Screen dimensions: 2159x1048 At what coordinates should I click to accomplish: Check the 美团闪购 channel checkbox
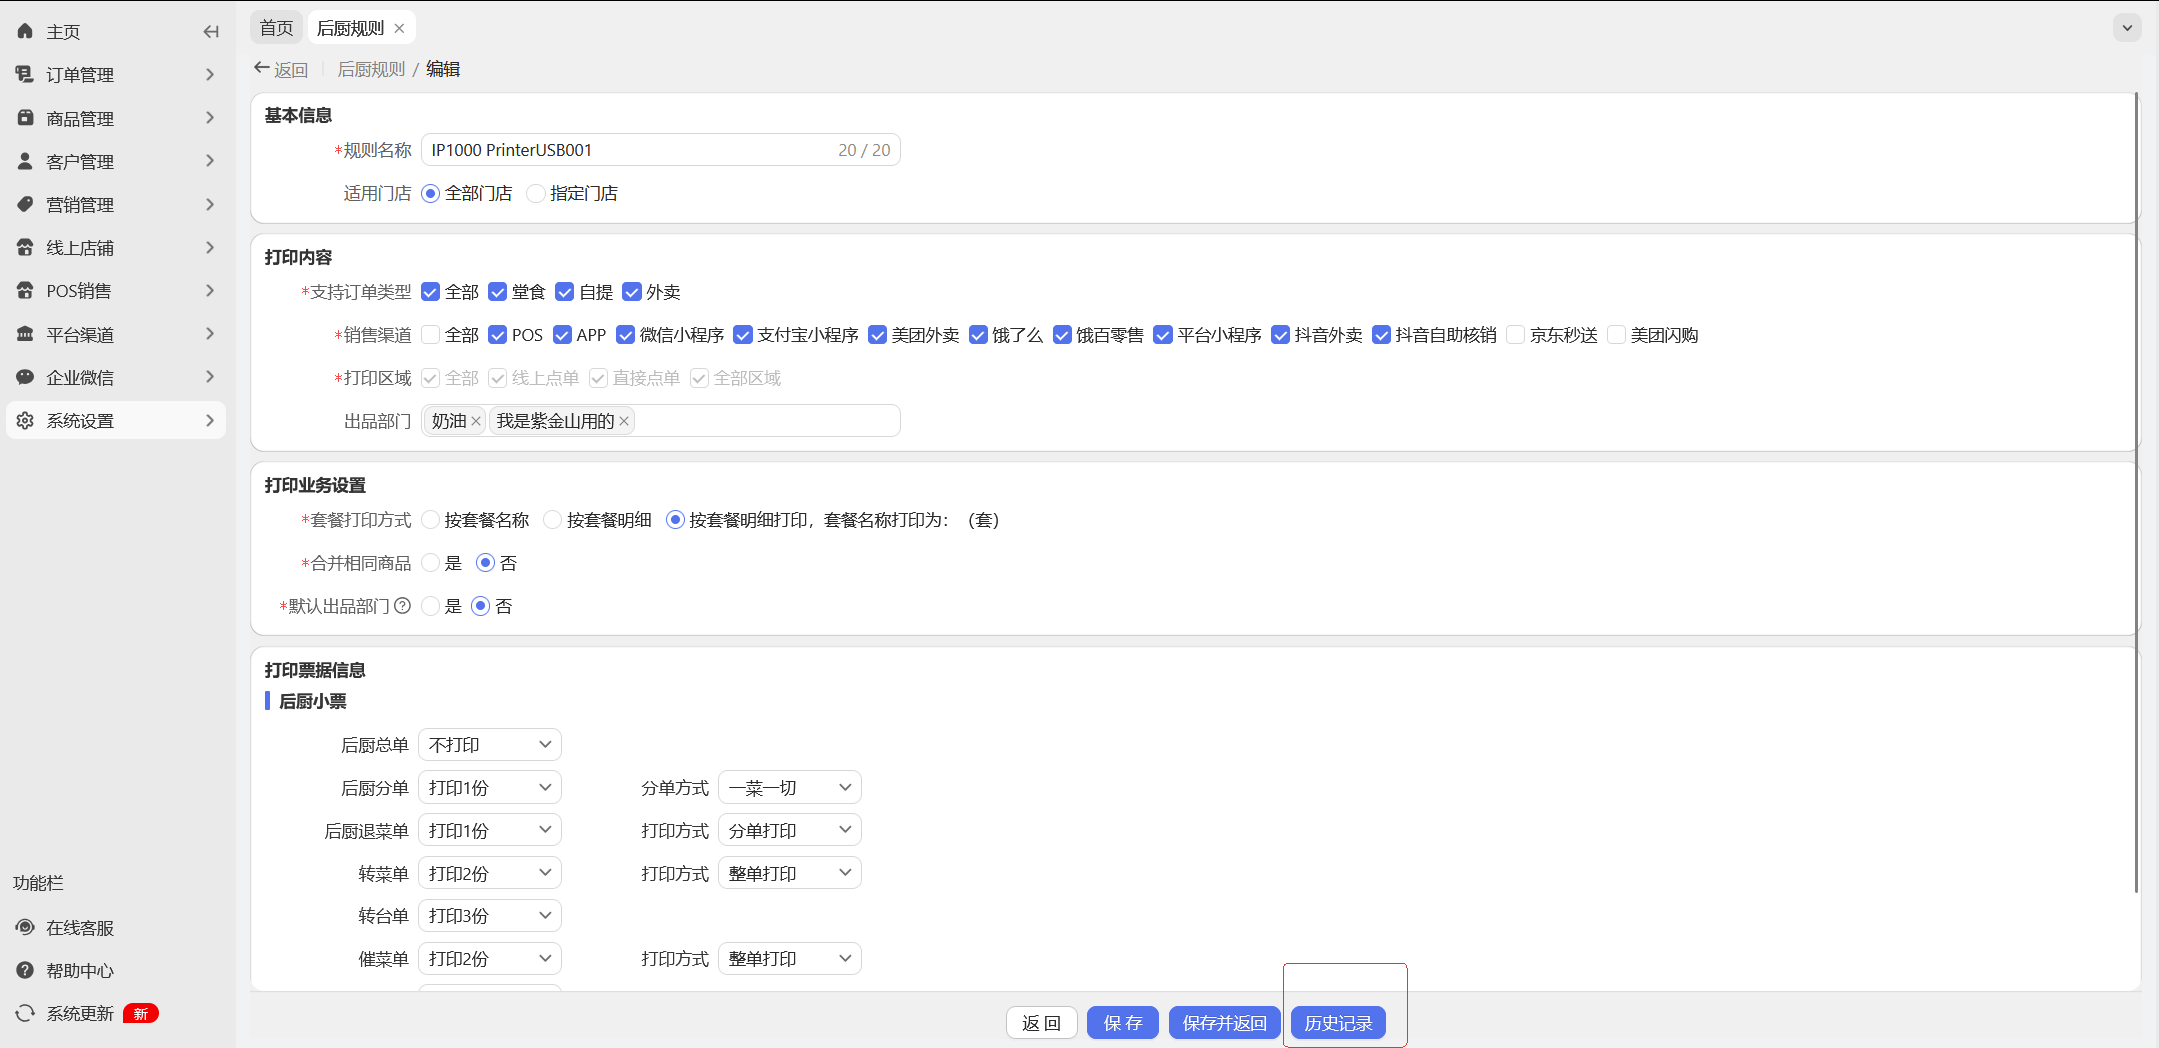pyautogui.click(x=1617, y=334)
